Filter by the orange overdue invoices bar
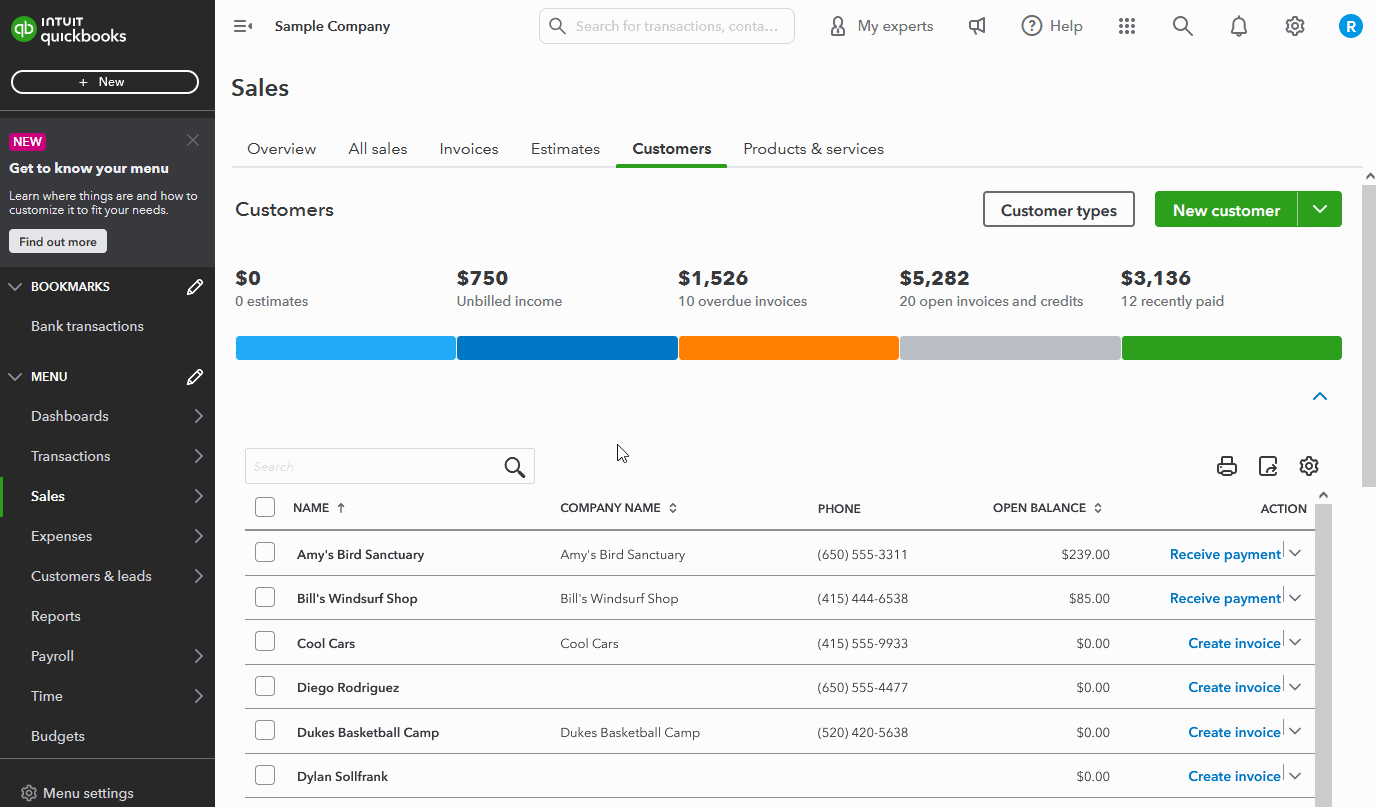Viewport: 1376px width, 807px height. pyautogui.click(x=788, y=348)
